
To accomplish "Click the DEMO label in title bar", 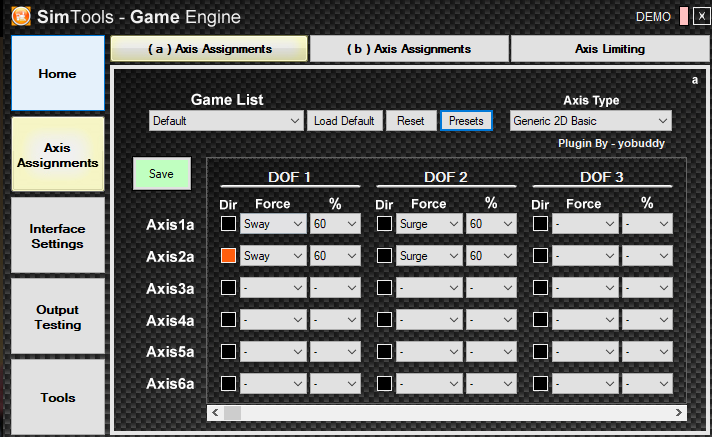I will (x=653, y=17).
